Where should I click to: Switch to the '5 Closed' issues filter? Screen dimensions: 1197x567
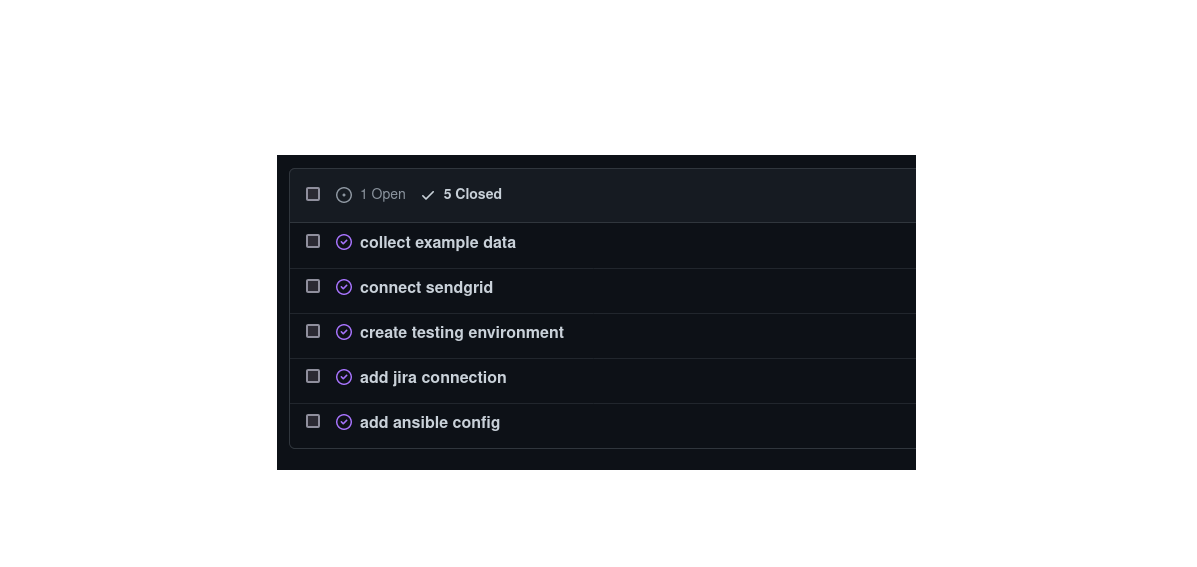click(472, 194)
